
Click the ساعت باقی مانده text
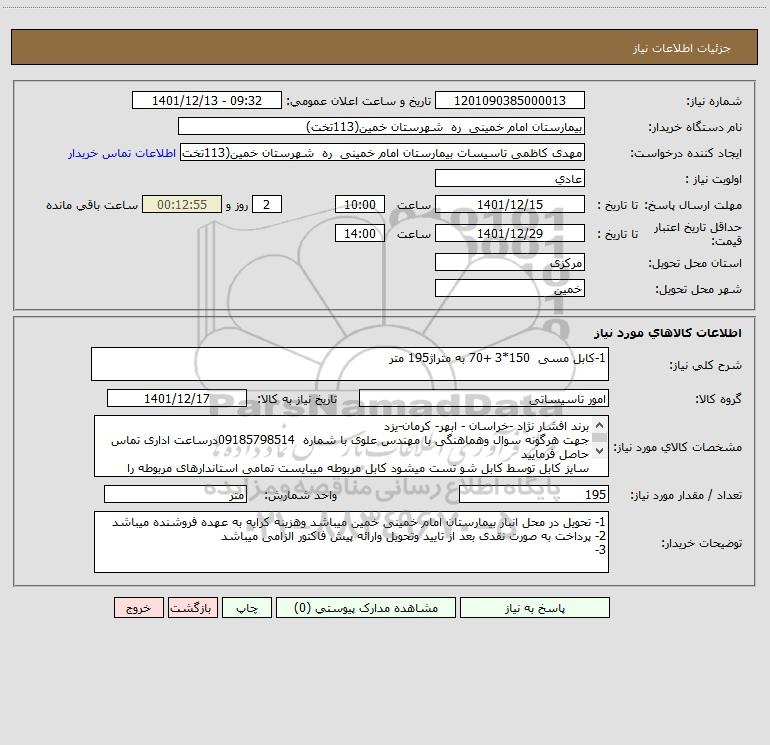(x=92, y=205)
